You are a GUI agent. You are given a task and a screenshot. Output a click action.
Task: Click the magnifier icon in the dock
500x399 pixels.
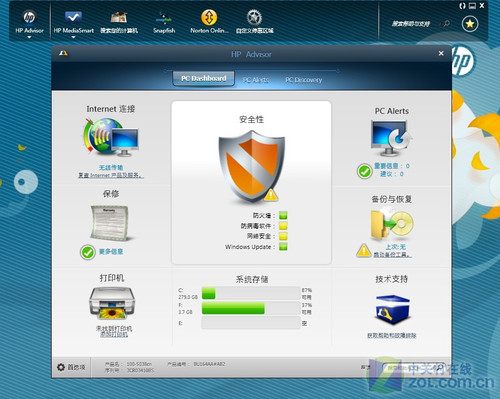pos(445,24)
